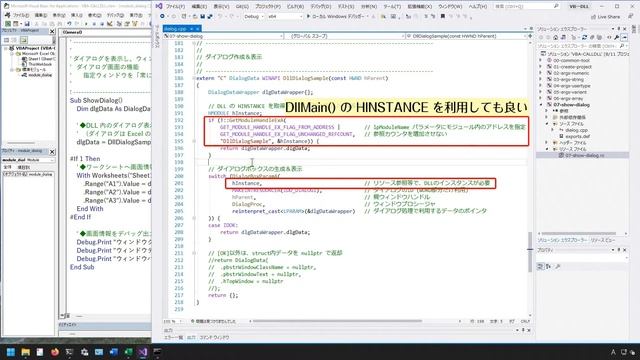Click Save icon in Visual Studio toolbar
Screen dimensions: 640x360
point(202,16)
